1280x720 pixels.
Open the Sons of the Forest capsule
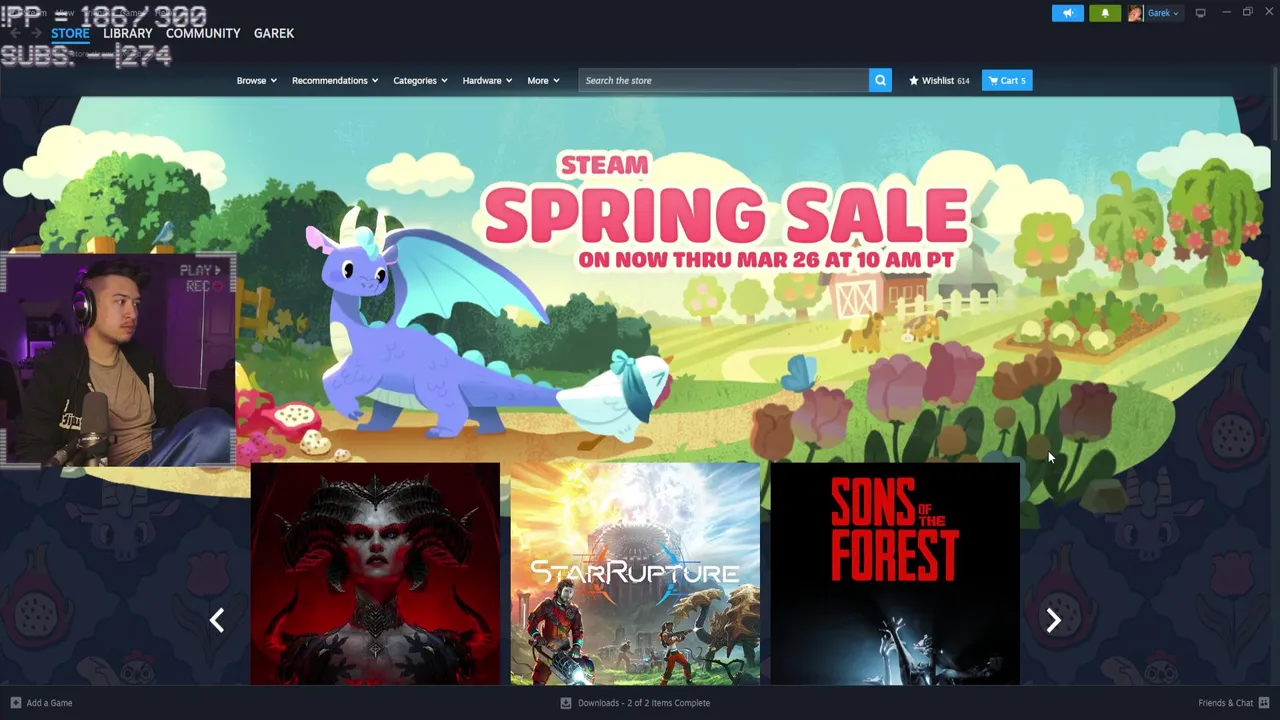[x=895, y=574]
